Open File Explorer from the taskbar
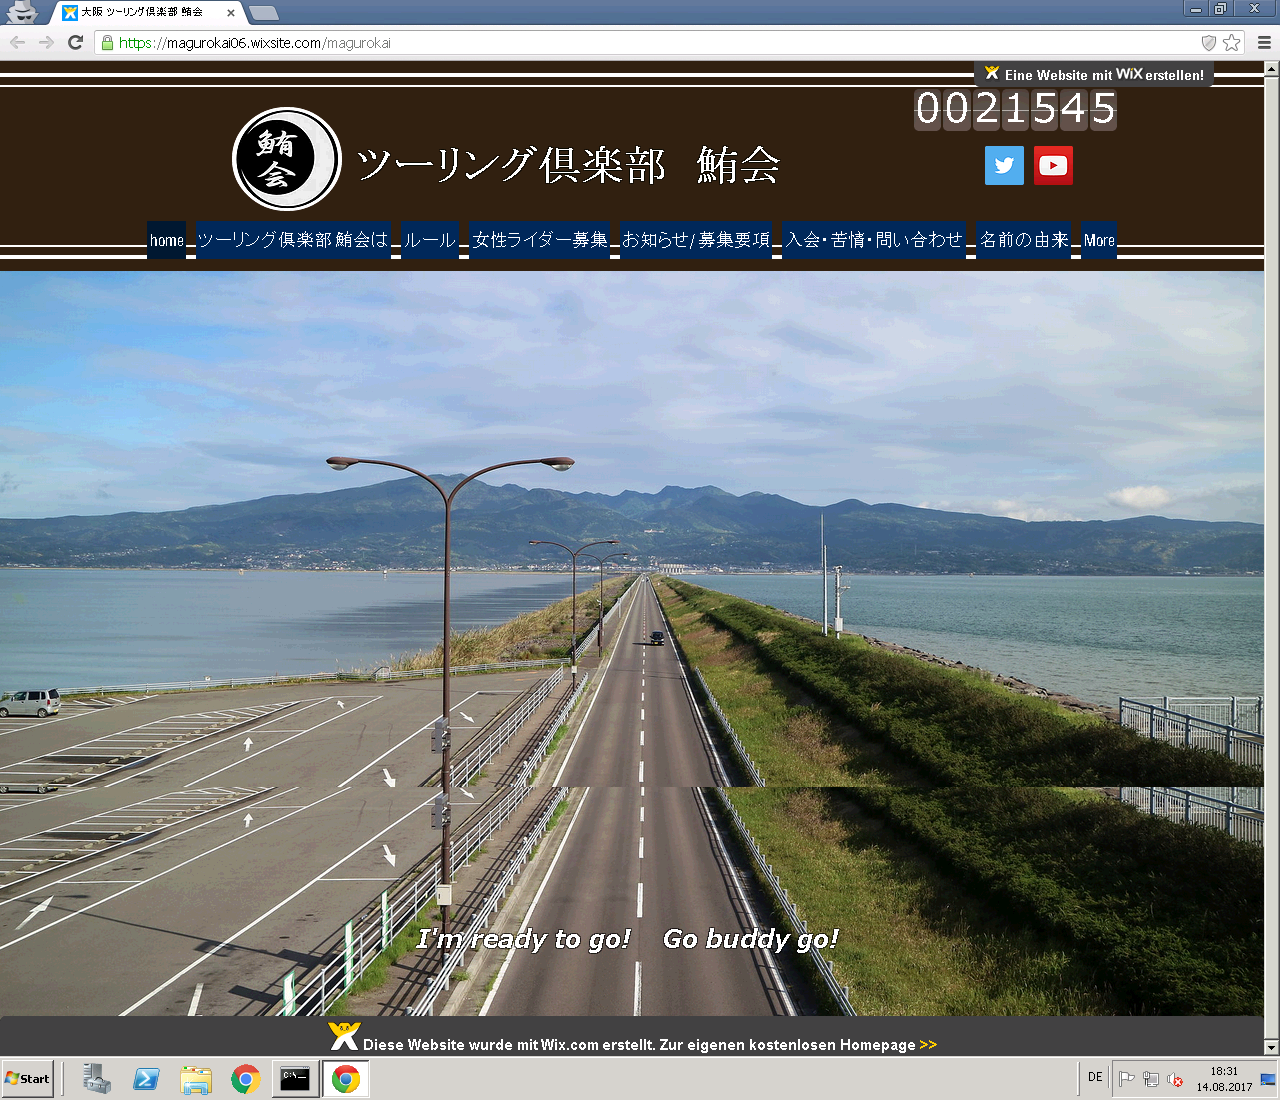 196,1079
